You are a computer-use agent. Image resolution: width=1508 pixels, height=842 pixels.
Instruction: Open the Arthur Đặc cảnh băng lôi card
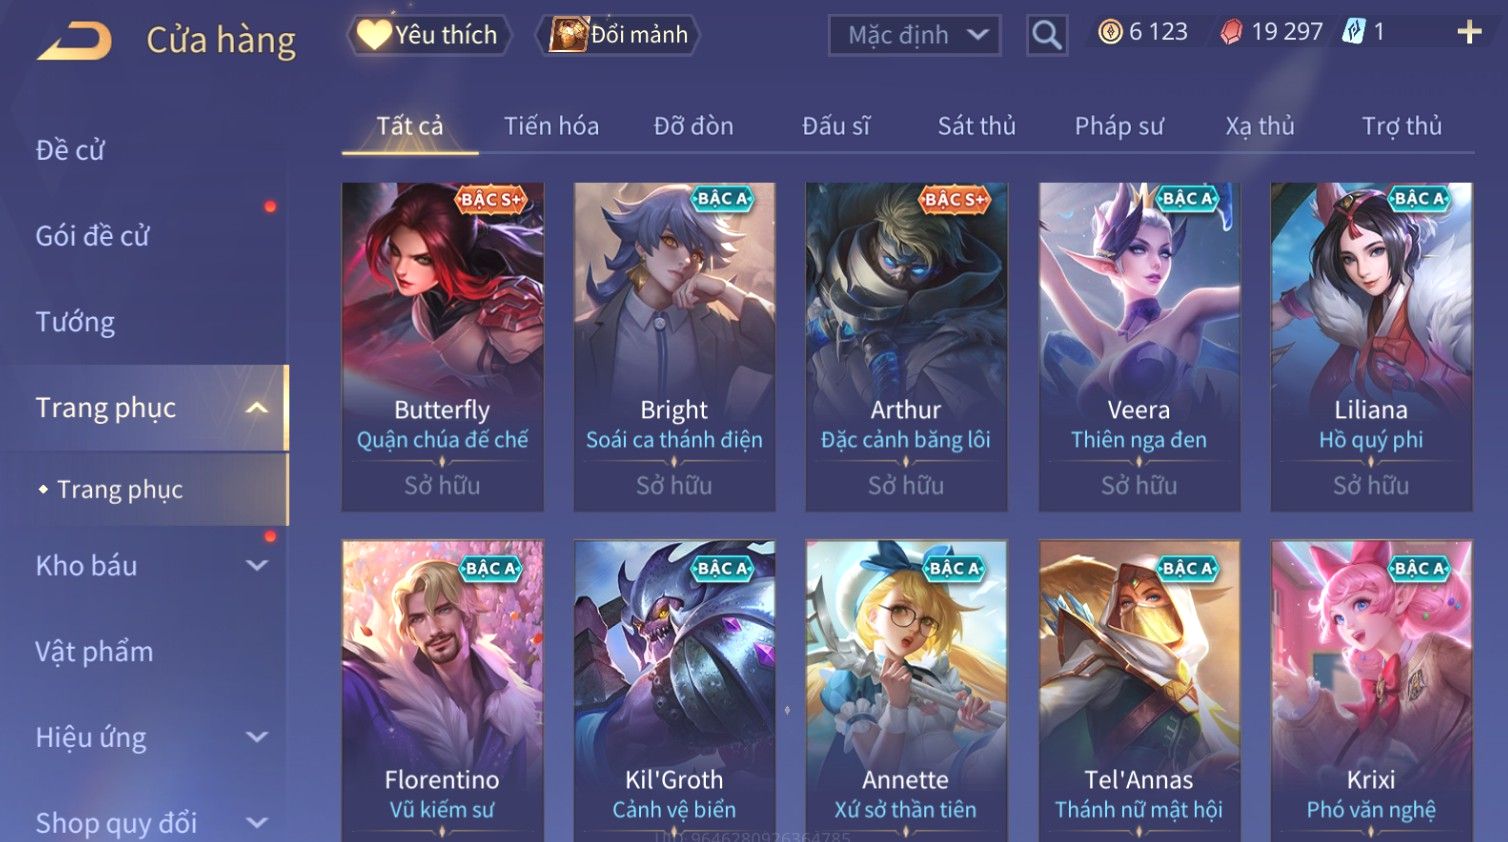[906, 346]
